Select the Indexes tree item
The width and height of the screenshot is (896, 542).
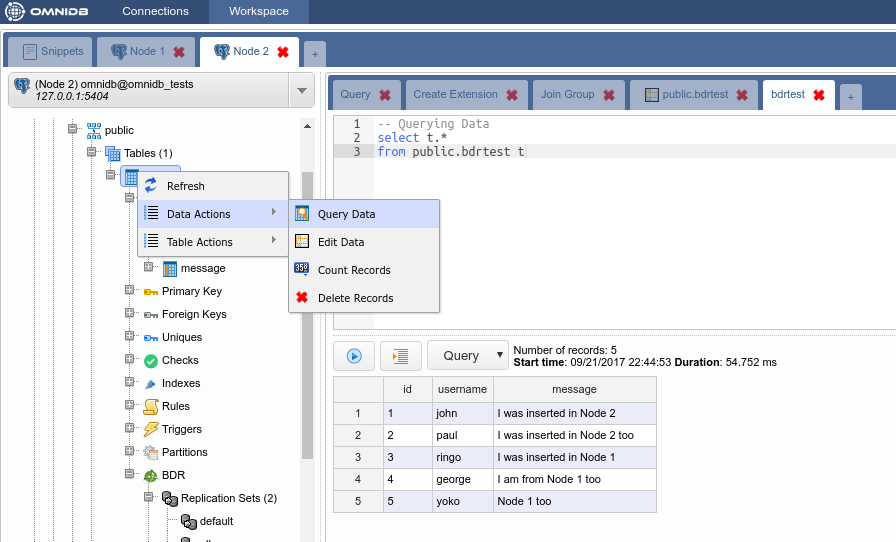181,383
